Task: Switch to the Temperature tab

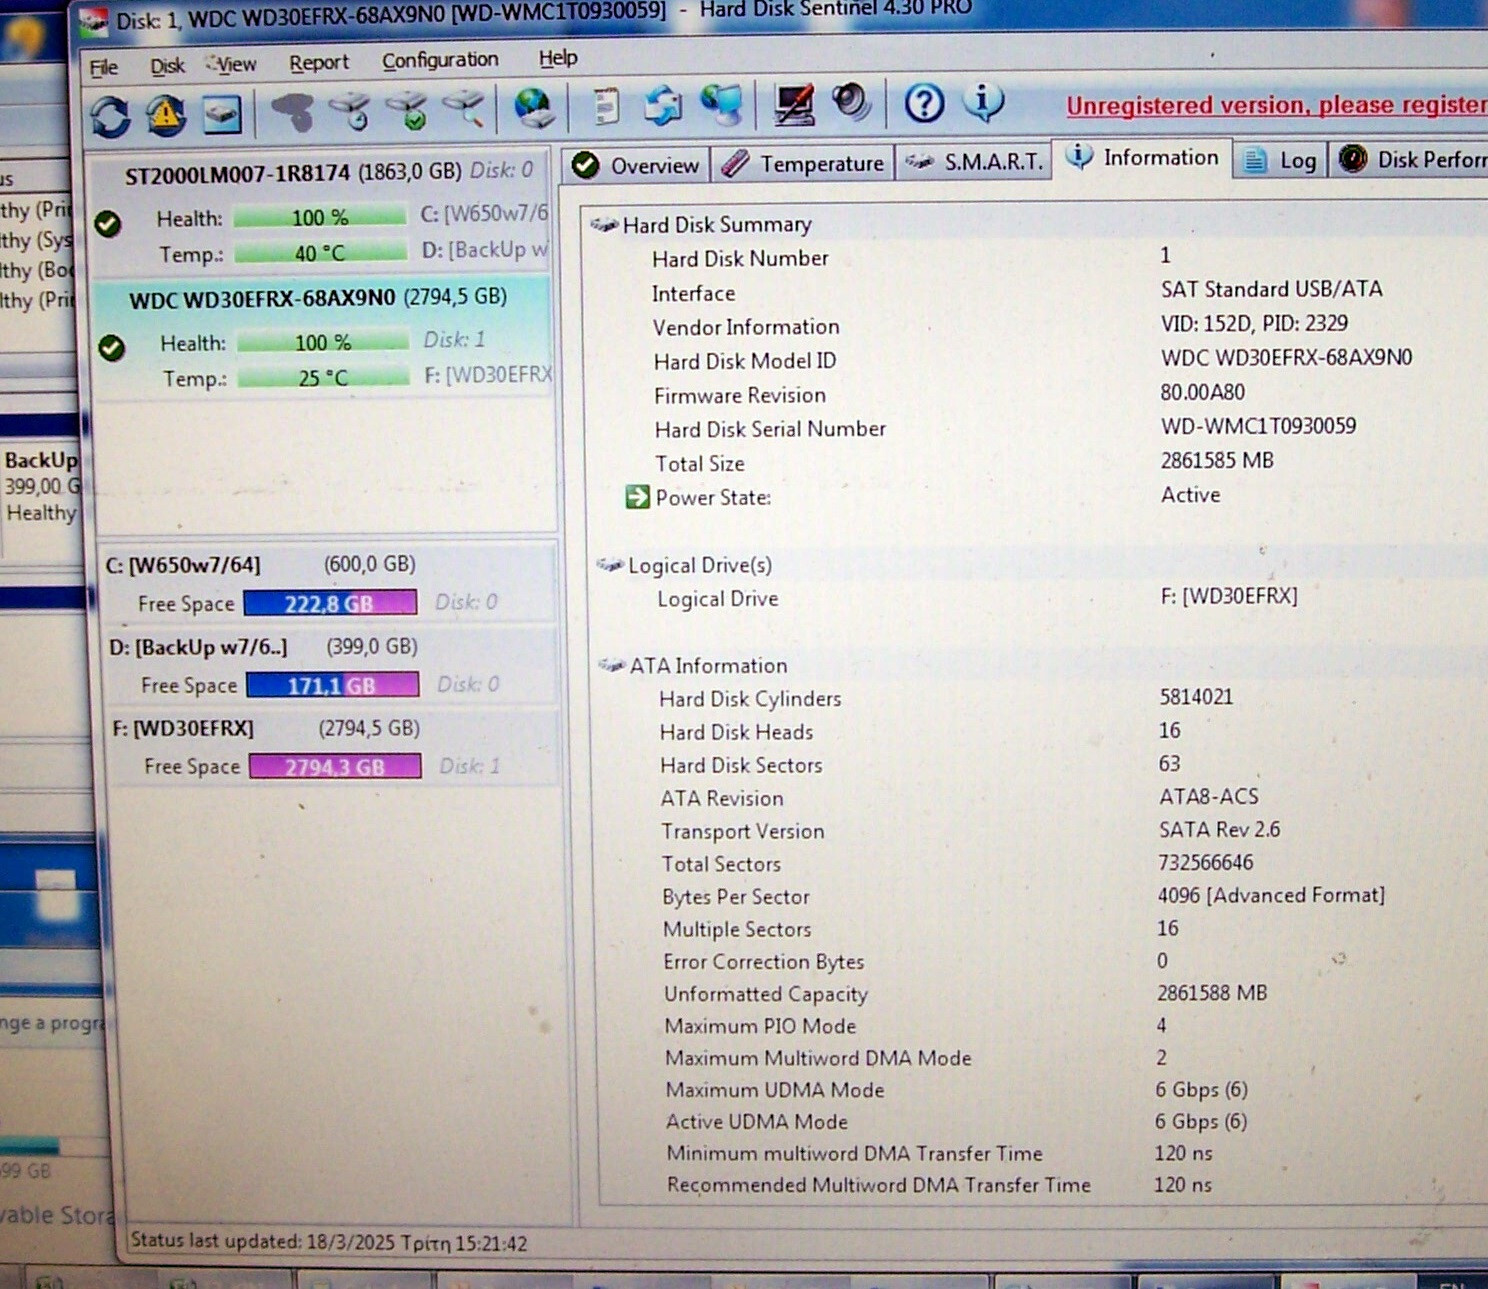Action: click(x=802, y=163)
